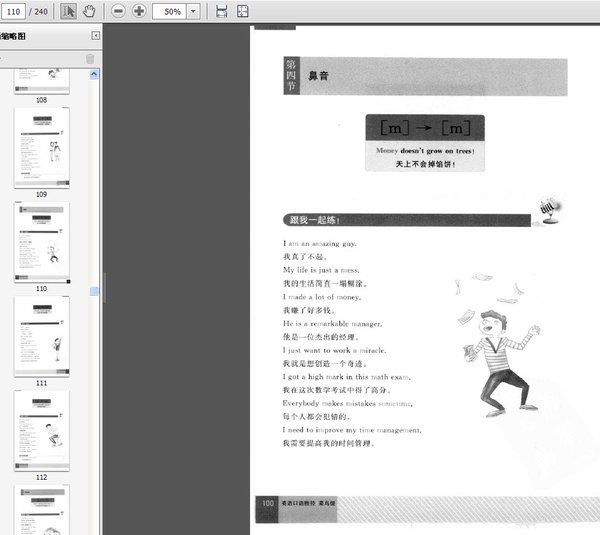This screenshot has height=535, width=600.
Task: Fit one full page to window
Action: [x=243, y=11]
